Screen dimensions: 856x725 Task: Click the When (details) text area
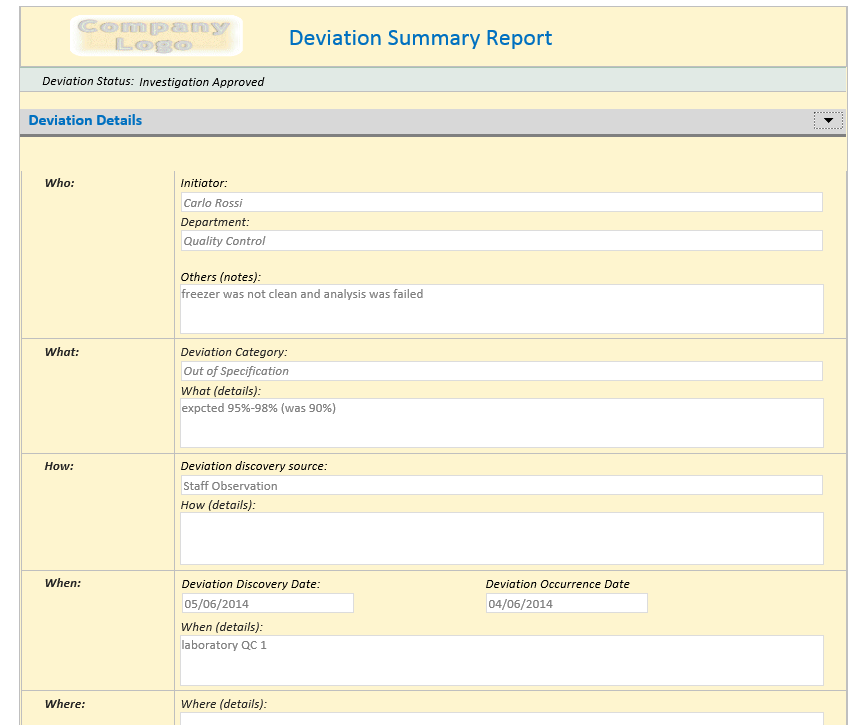[x=501, y=660]
